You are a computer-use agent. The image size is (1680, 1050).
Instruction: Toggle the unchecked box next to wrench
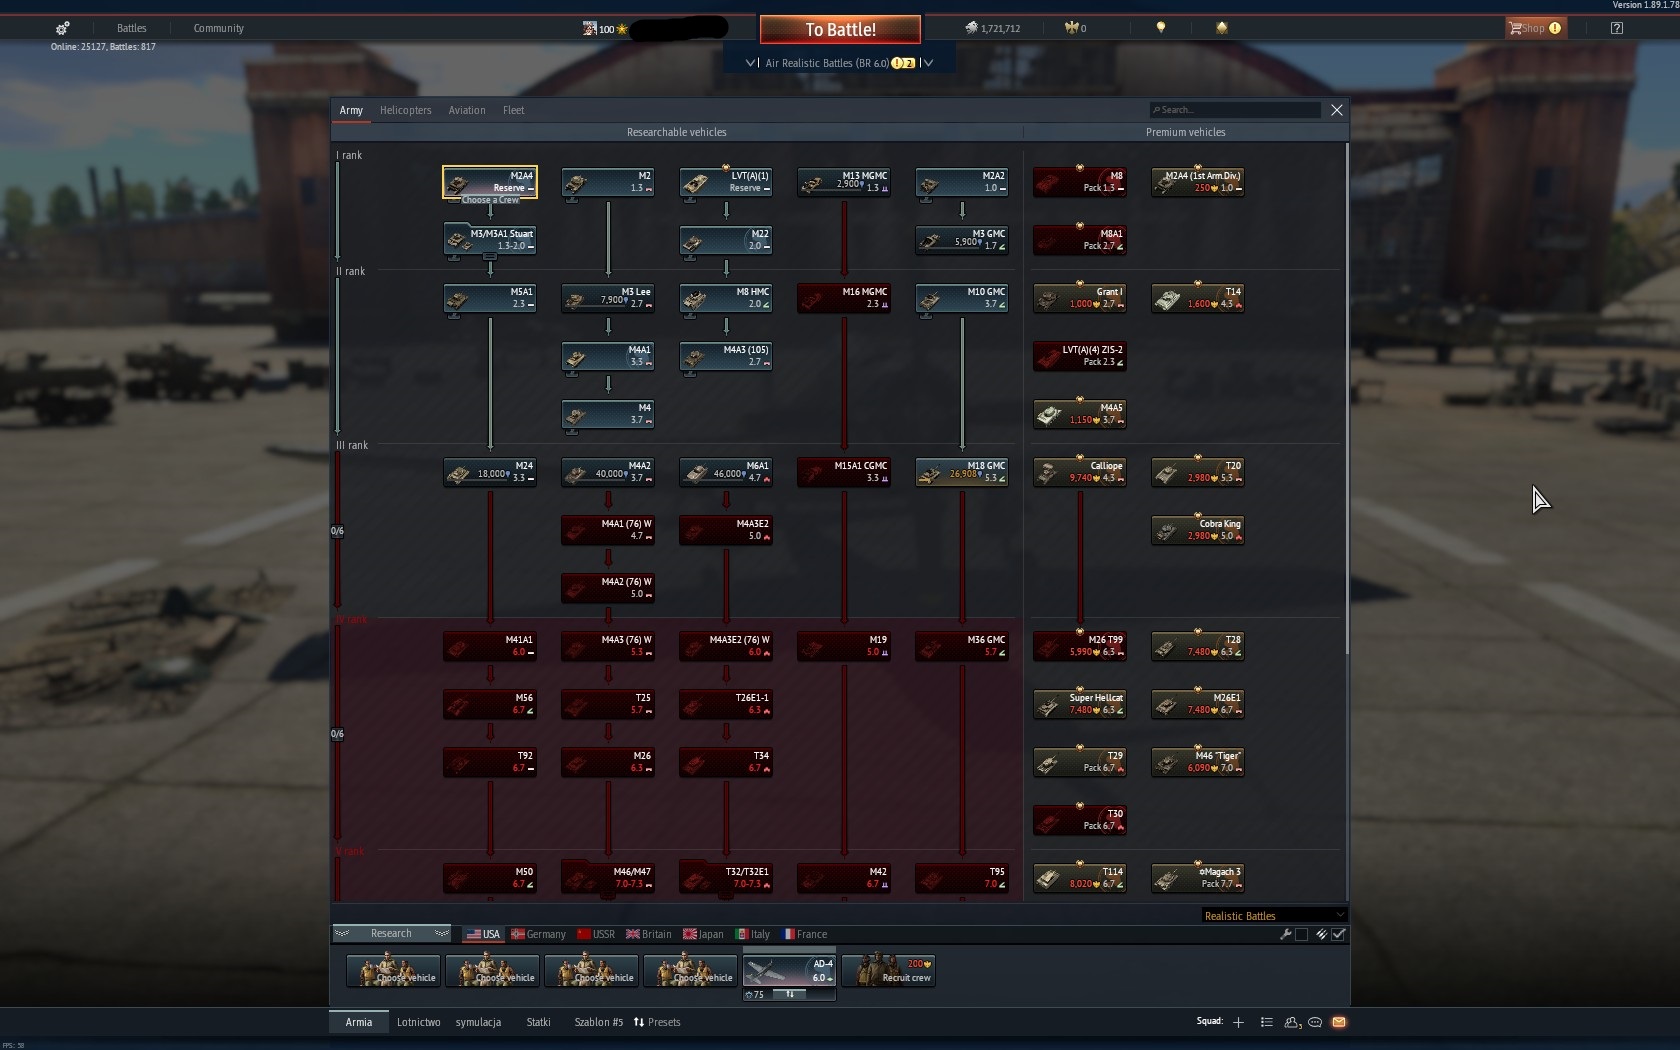coord(1301,934)
